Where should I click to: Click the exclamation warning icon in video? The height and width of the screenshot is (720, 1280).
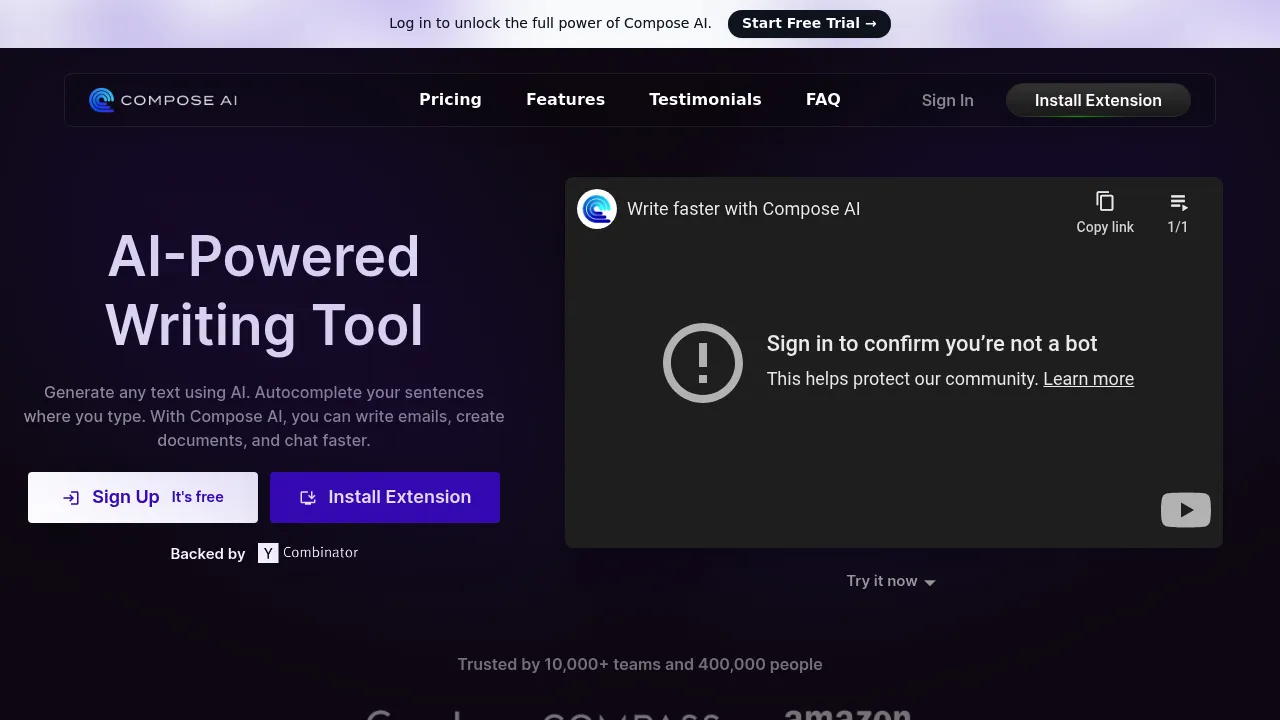click(x=703, y=362)
